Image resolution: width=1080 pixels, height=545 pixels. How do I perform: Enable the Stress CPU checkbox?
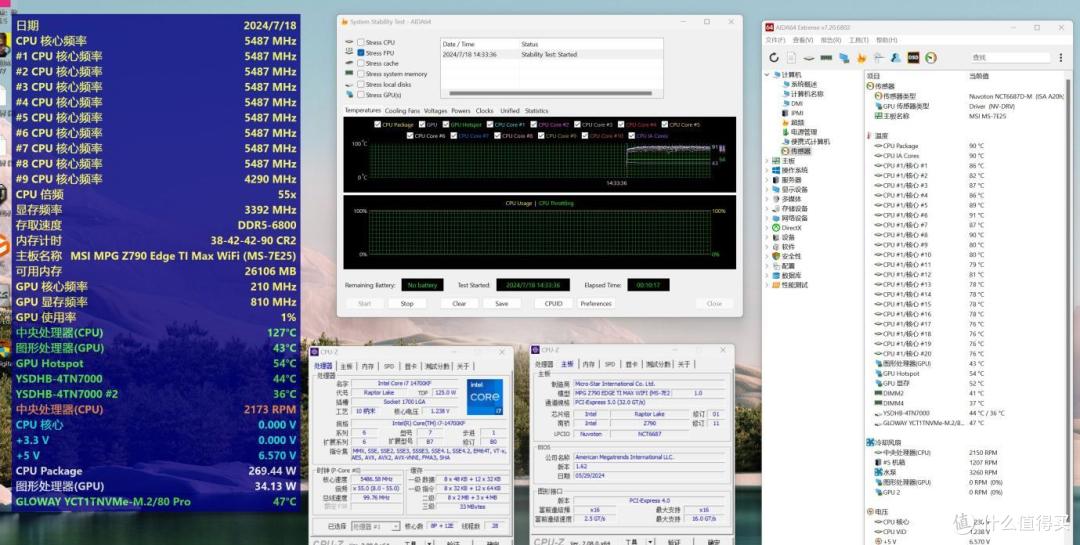coord(361,43)
